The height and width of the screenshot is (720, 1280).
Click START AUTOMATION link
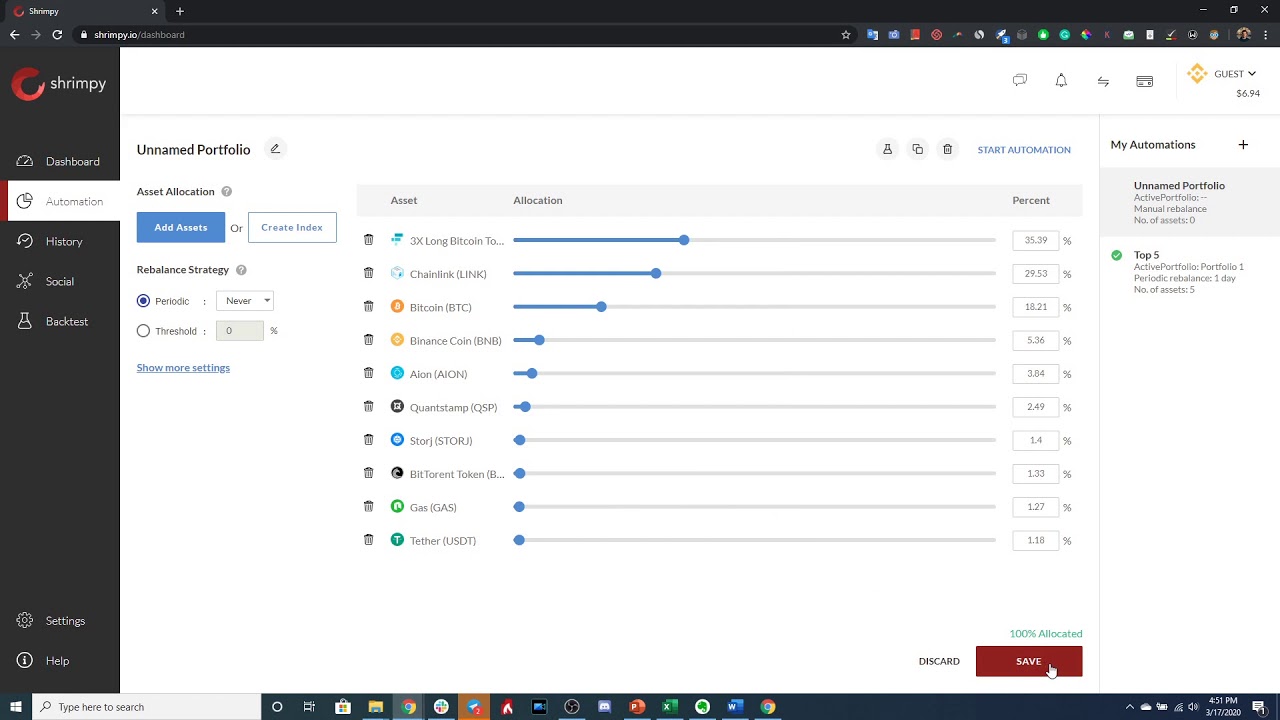[x=1024, y=149]
